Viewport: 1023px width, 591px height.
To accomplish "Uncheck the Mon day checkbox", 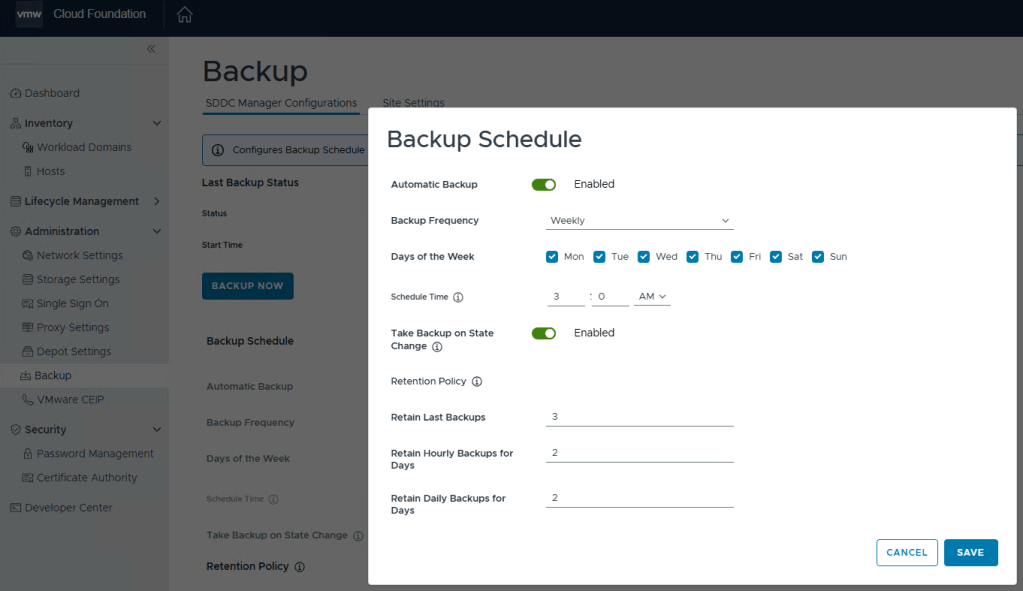I will pos(552,257).
